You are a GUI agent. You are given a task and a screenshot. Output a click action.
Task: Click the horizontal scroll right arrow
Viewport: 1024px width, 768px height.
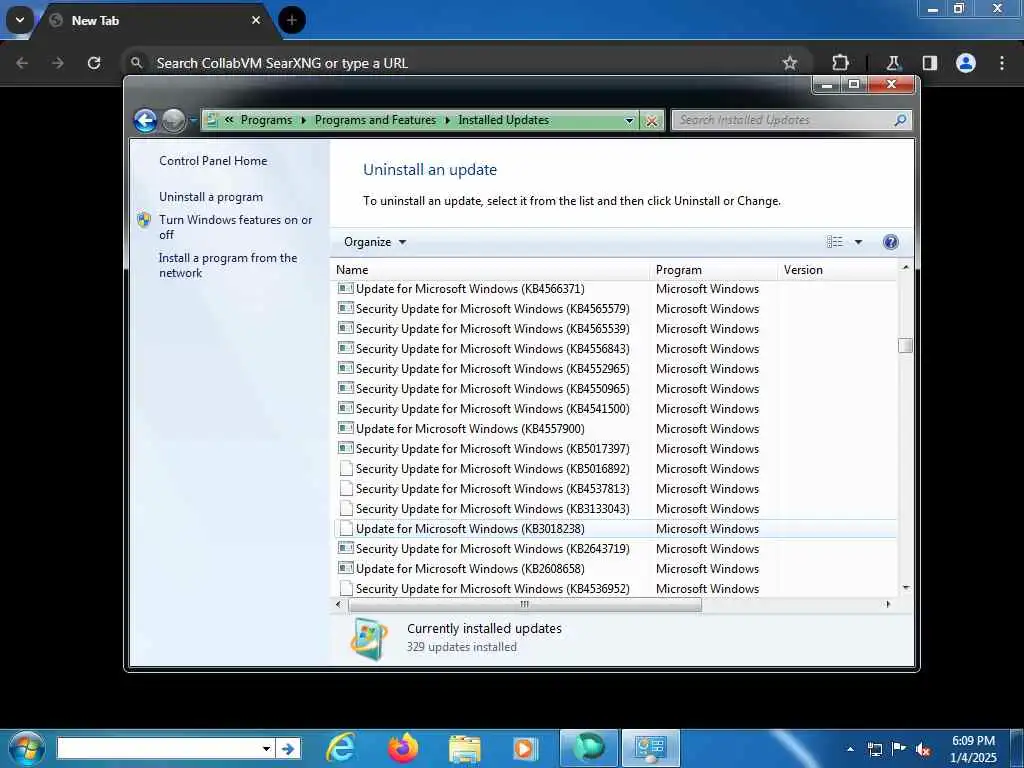pos(888,605)
